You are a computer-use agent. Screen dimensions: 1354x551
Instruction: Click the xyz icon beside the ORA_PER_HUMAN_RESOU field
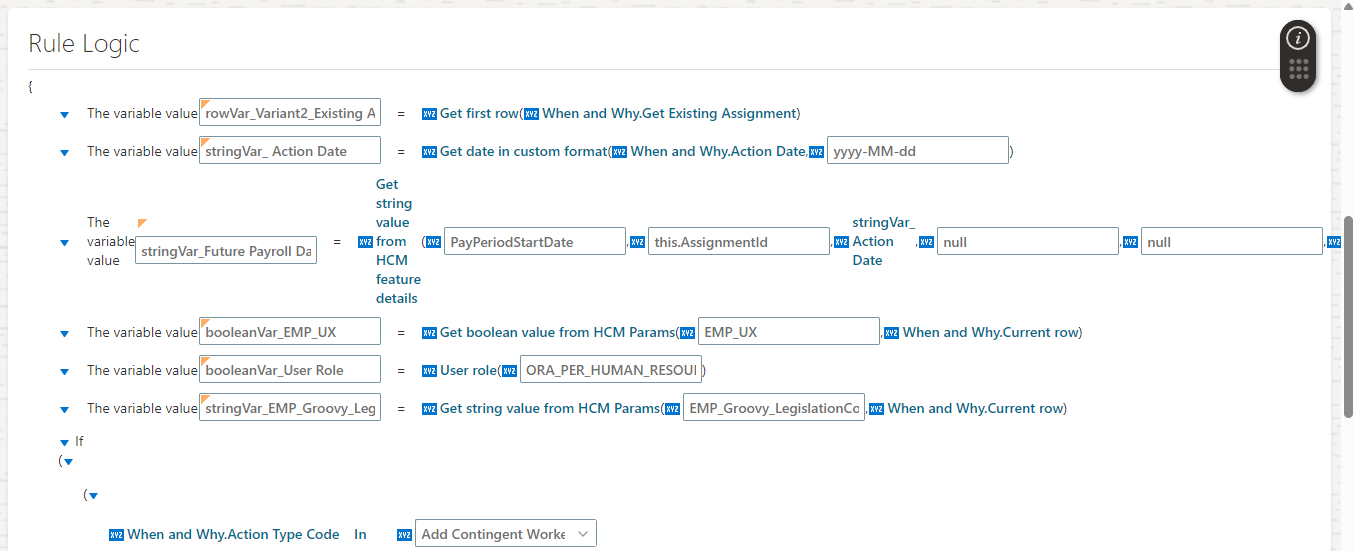pos(509,371)
